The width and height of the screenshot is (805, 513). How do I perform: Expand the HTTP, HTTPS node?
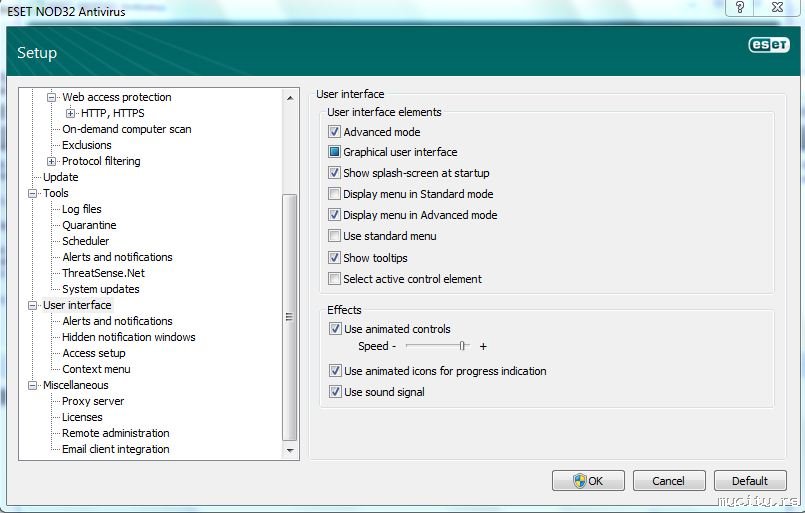[x=70, y=113]
